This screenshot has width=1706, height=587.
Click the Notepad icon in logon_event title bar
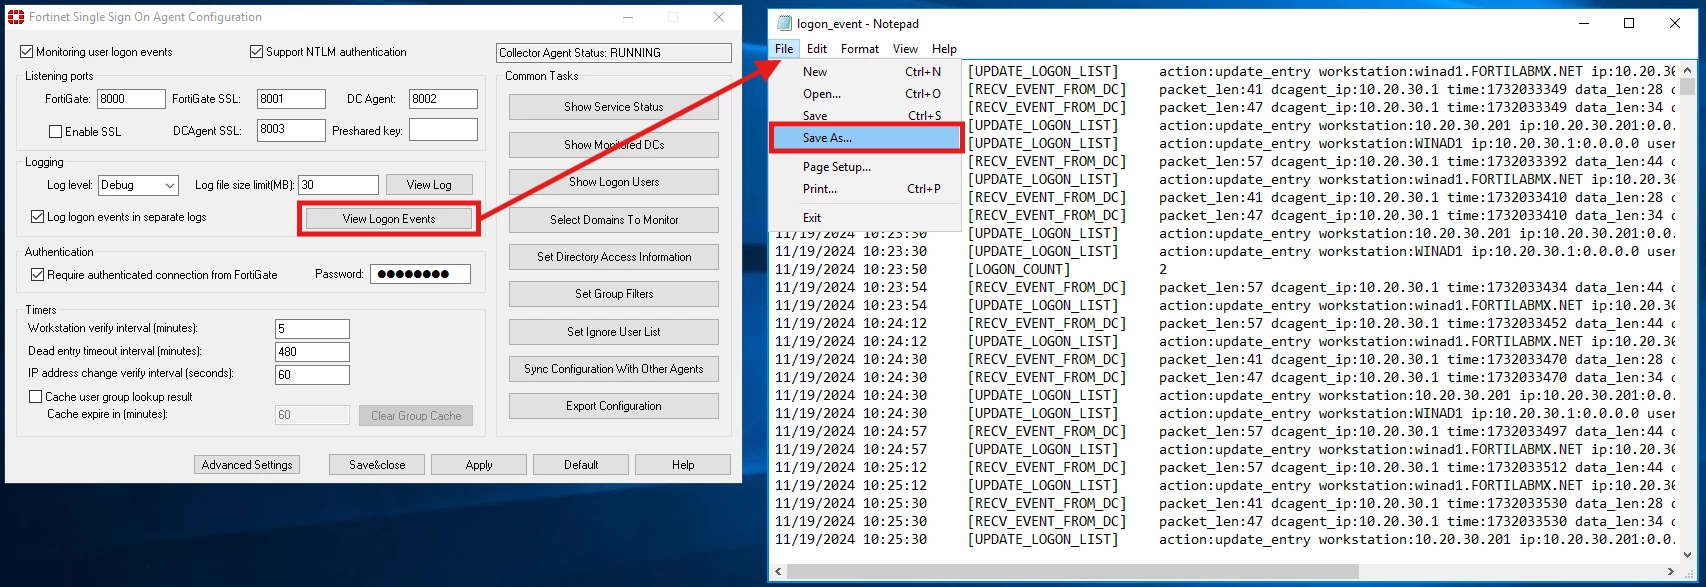785,23
